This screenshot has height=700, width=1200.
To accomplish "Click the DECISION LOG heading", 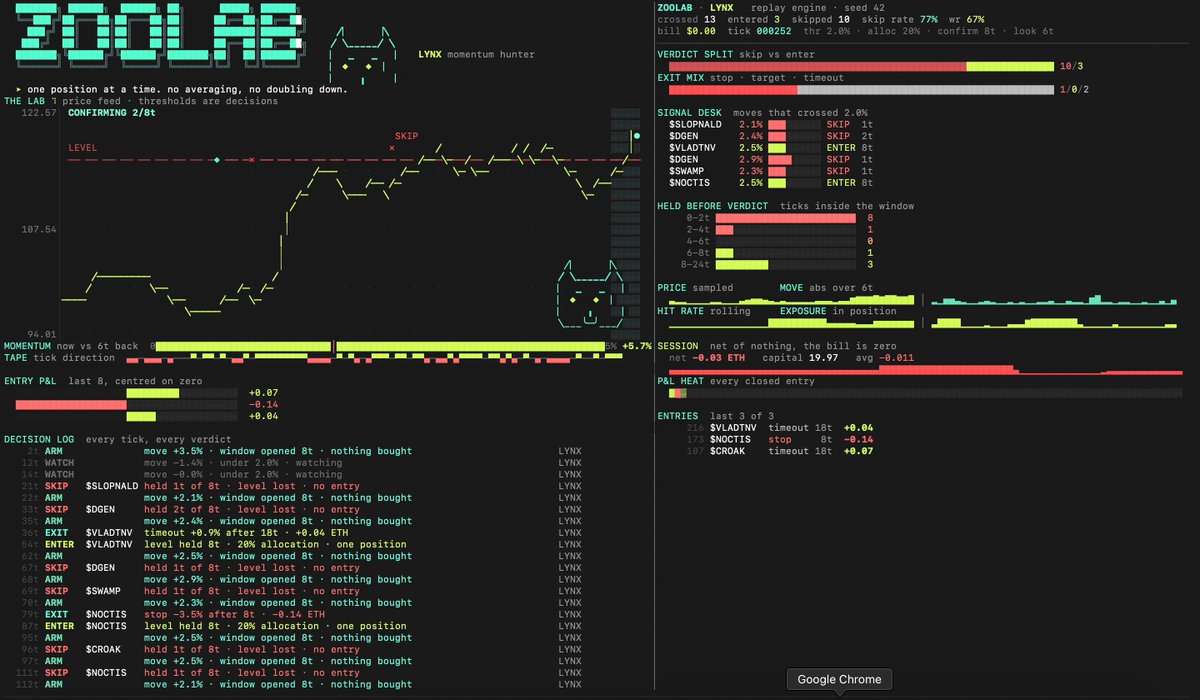I will (x=40, y=440).
